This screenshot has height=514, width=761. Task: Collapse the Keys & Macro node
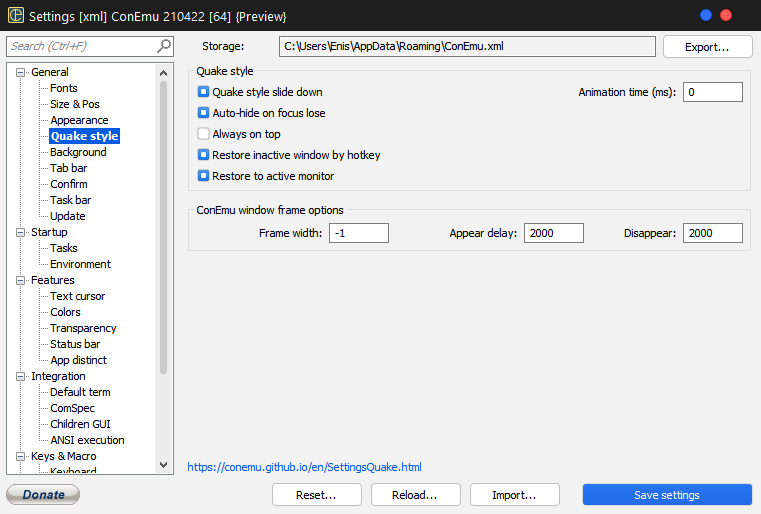pyautogui.click(x=20, y=456)
